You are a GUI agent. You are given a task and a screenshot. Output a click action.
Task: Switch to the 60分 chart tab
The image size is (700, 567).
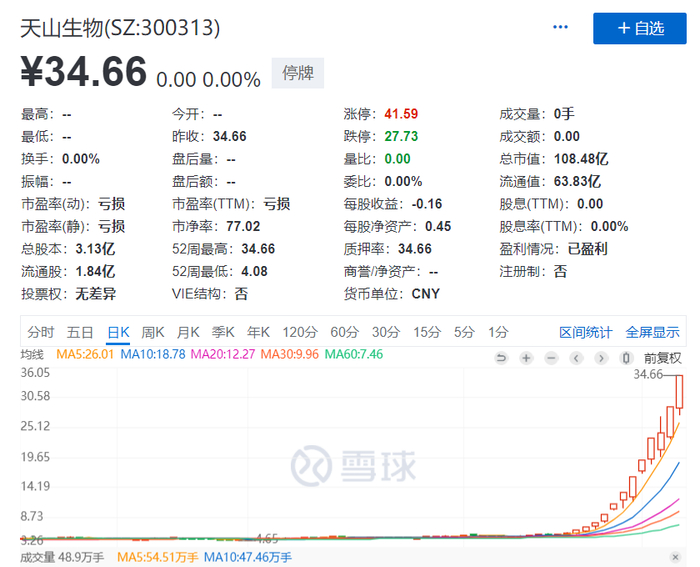pos(345,332)
